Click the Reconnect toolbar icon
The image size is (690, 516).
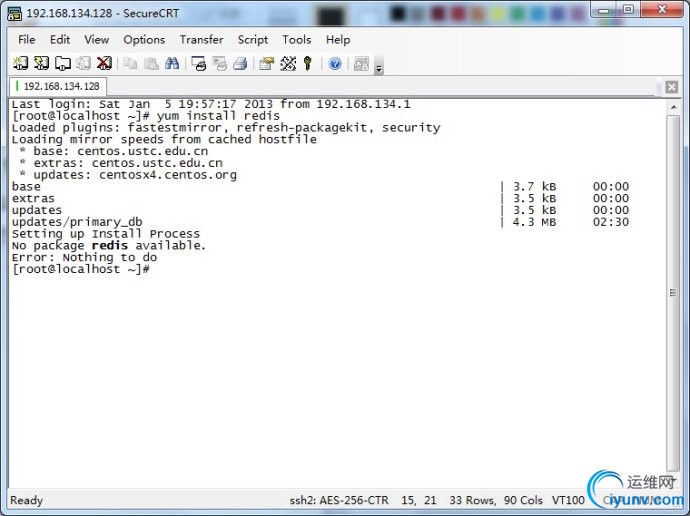click(83, 63)
